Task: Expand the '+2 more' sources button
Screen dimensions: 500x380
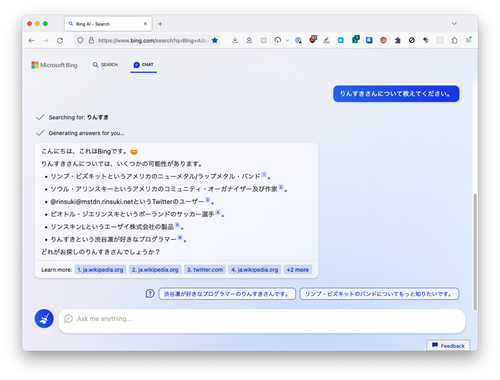Action: pyautogui.click(x=298, y=270)
